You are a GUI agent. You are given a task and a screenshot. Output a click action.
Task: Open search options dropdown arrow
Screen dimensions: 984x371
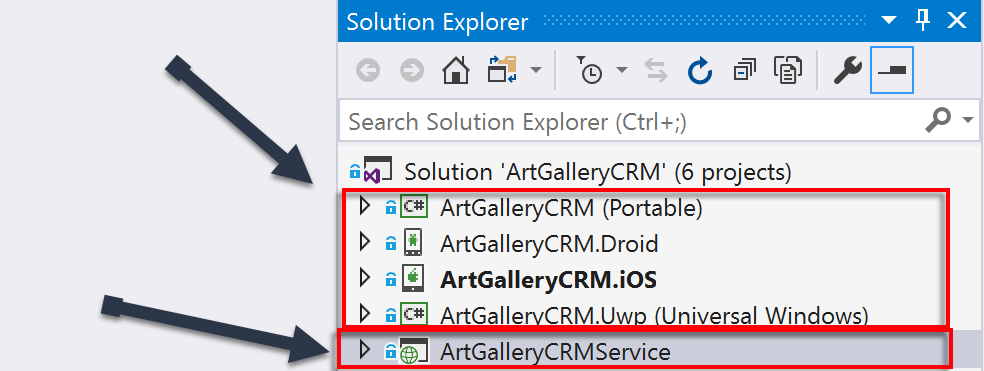pyautogui.click(x=967, y=119)
